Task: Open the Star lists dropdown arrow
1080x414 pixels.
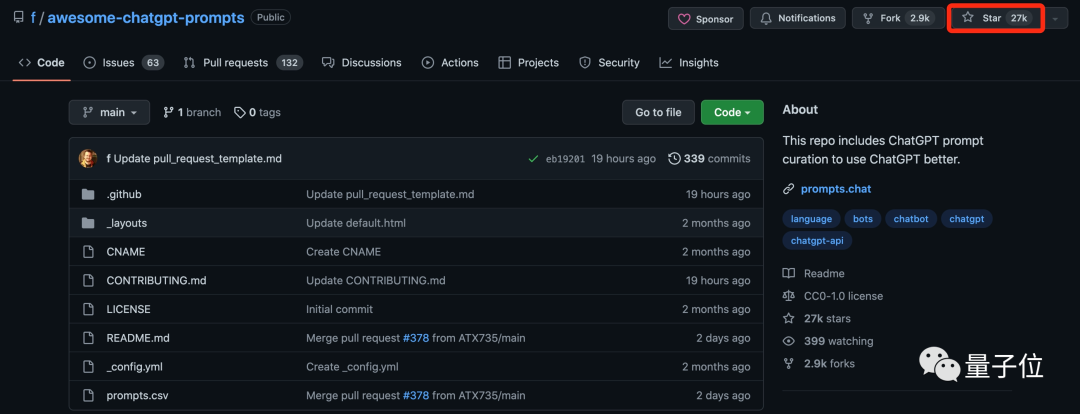Action: [x=1053, y=19]
